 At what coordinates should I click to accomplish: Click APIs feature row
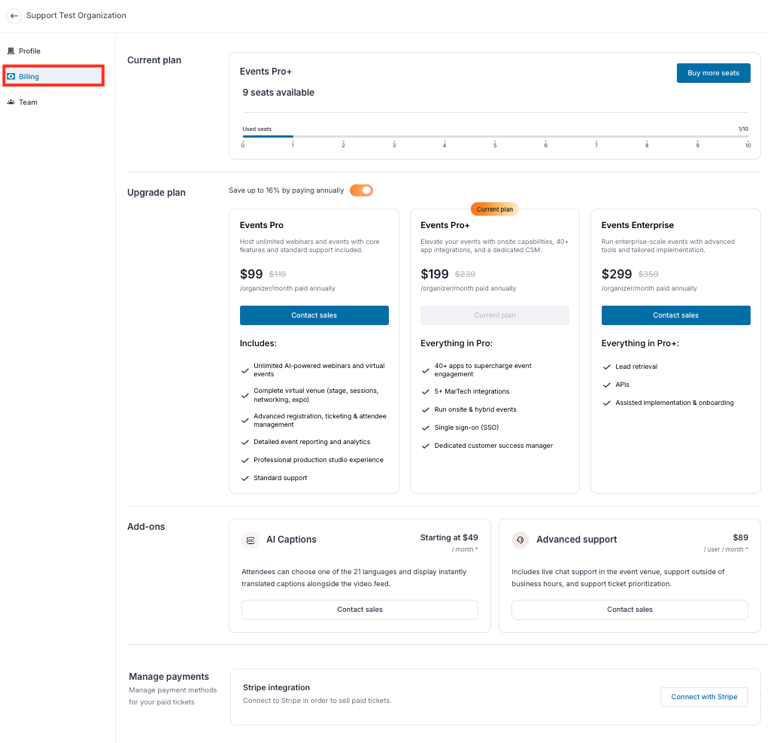(x=616, y=385)
